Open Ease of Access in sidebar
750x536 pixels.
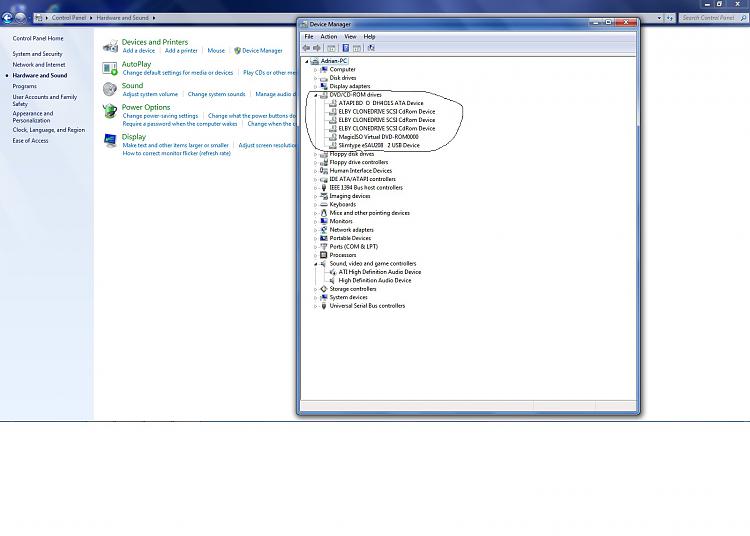point(30,141)
